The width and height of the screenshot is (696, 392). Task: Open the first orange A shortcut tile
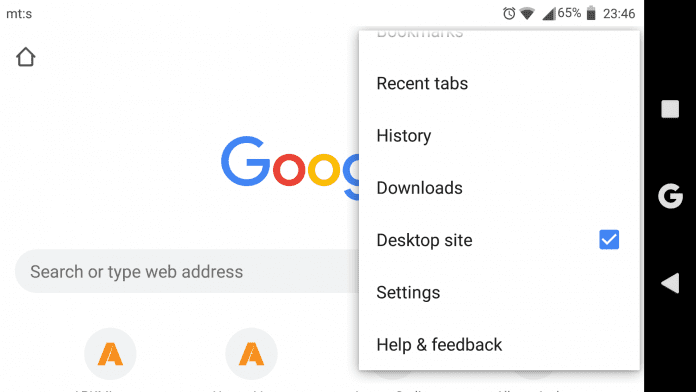point(110,354)
